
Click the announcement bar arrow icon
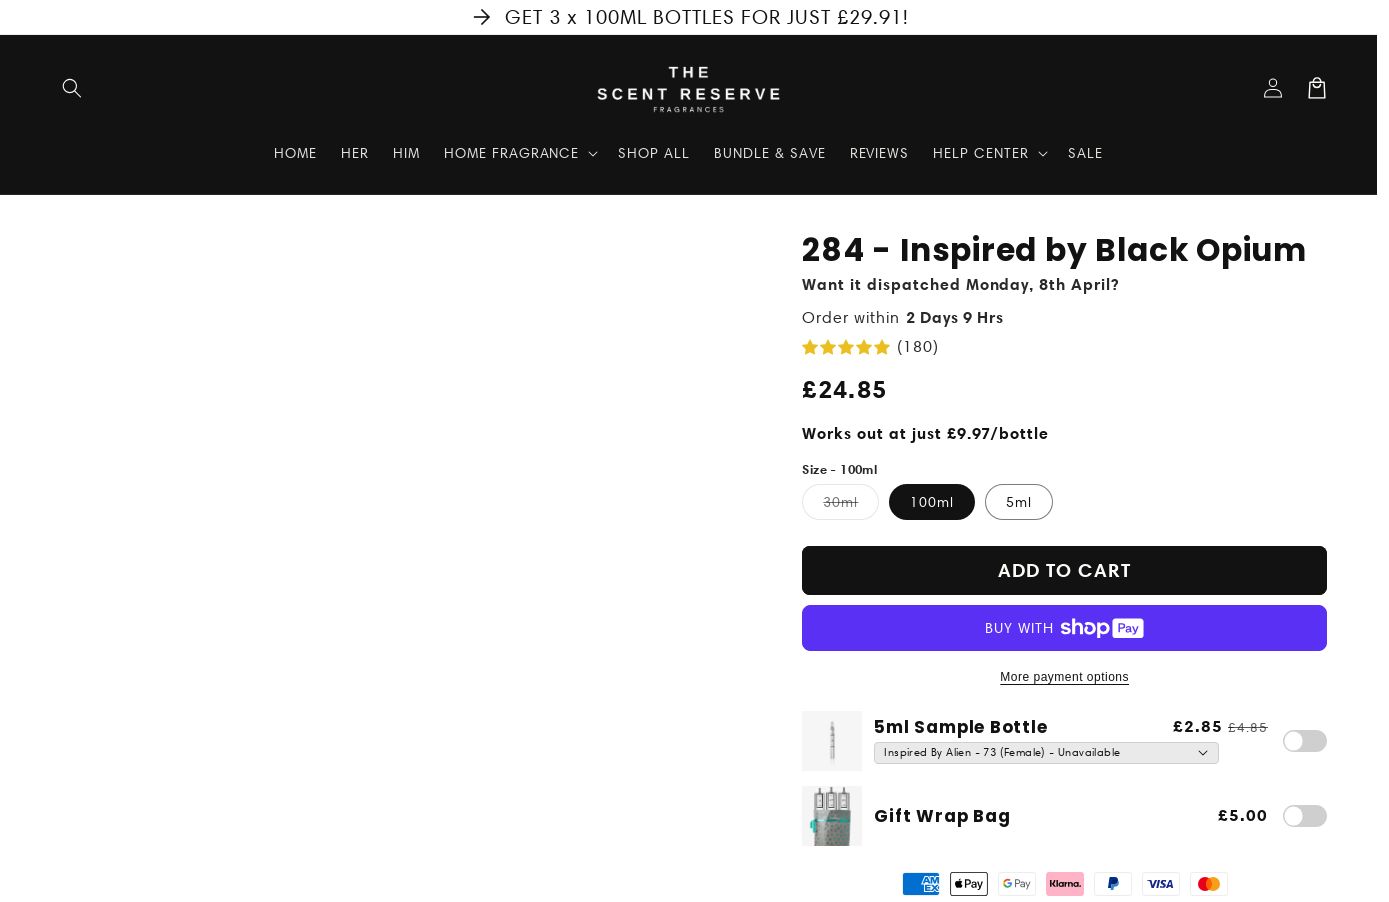tap(482, 17)
